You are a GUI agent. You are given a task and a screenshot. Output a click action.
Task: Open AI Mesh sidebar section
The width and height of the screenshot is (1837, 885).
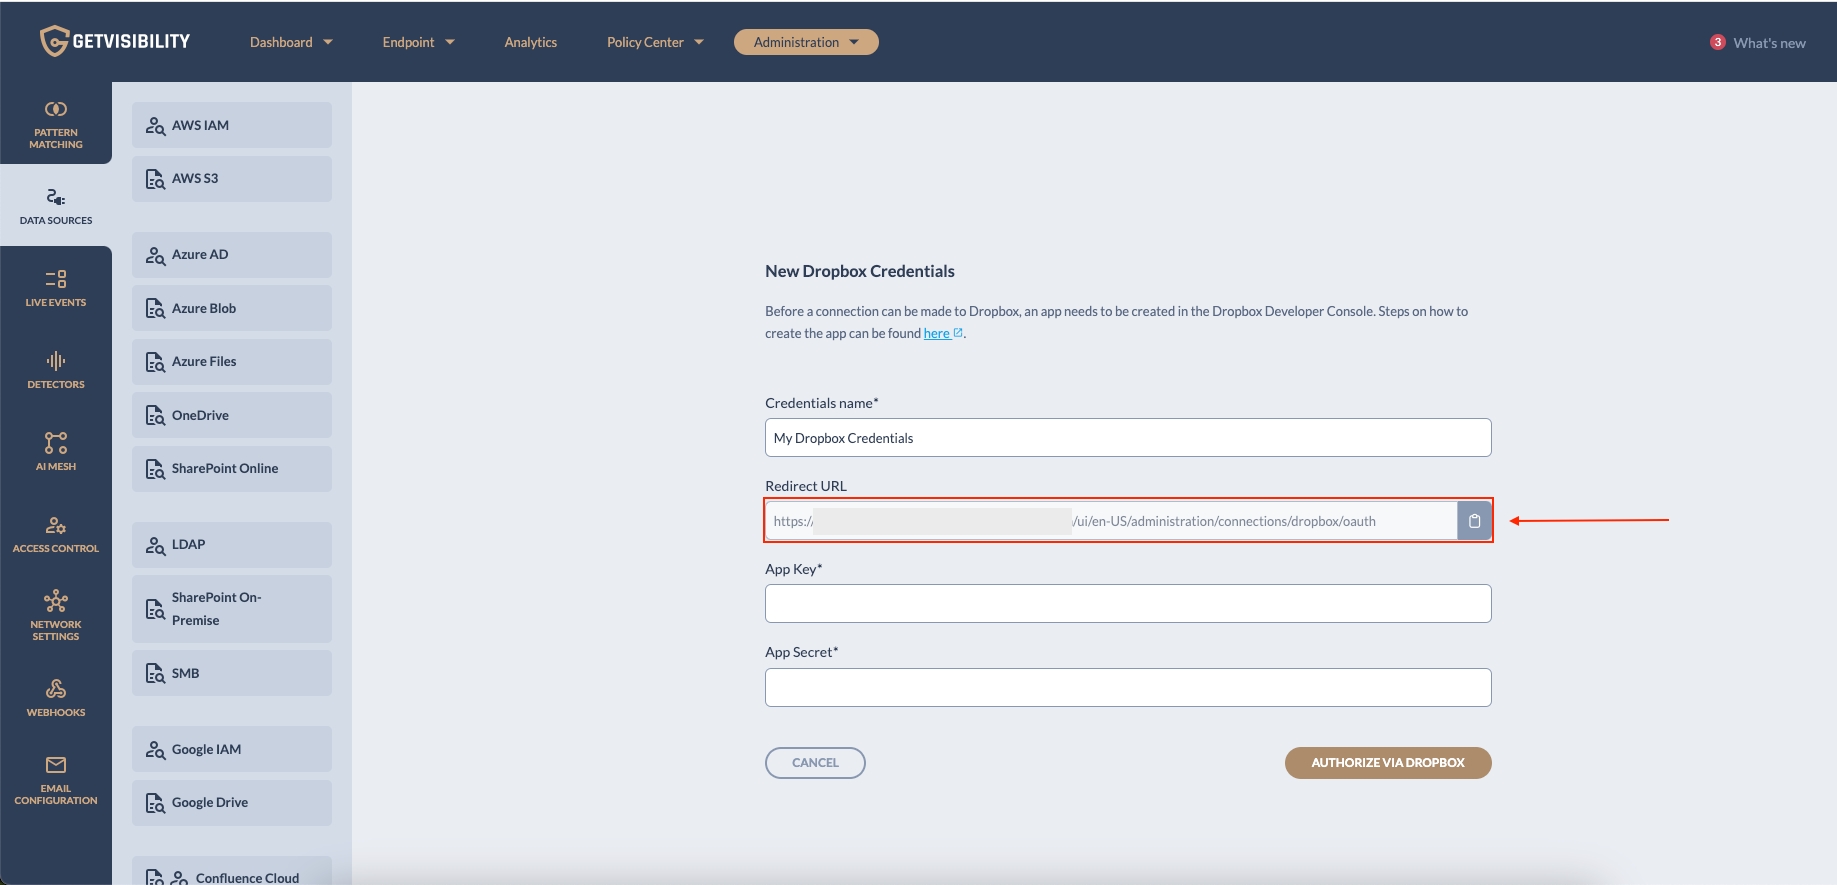coord(56,451)
